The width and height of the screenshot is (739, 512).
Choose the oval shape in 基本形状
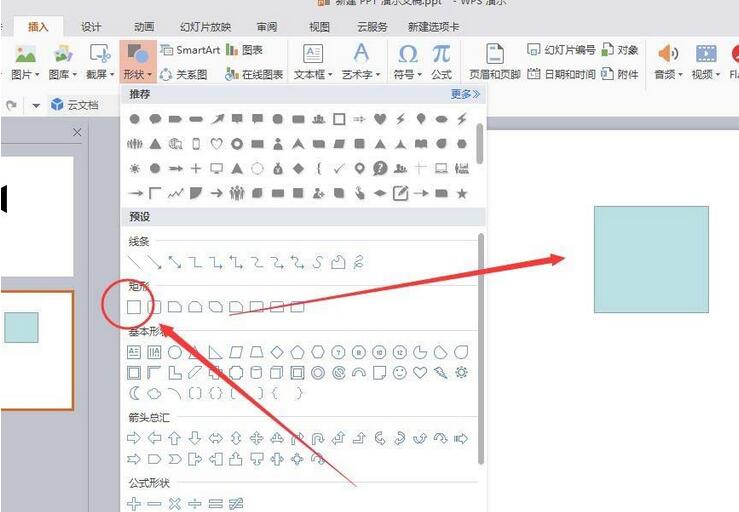[x=175, y=352]
